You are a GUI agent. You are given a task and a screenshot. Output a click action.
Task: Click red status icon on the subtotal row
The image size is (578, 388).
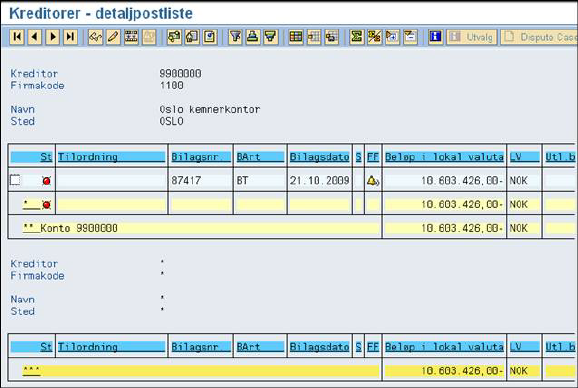pyautogui.click(x=46, y=205)
